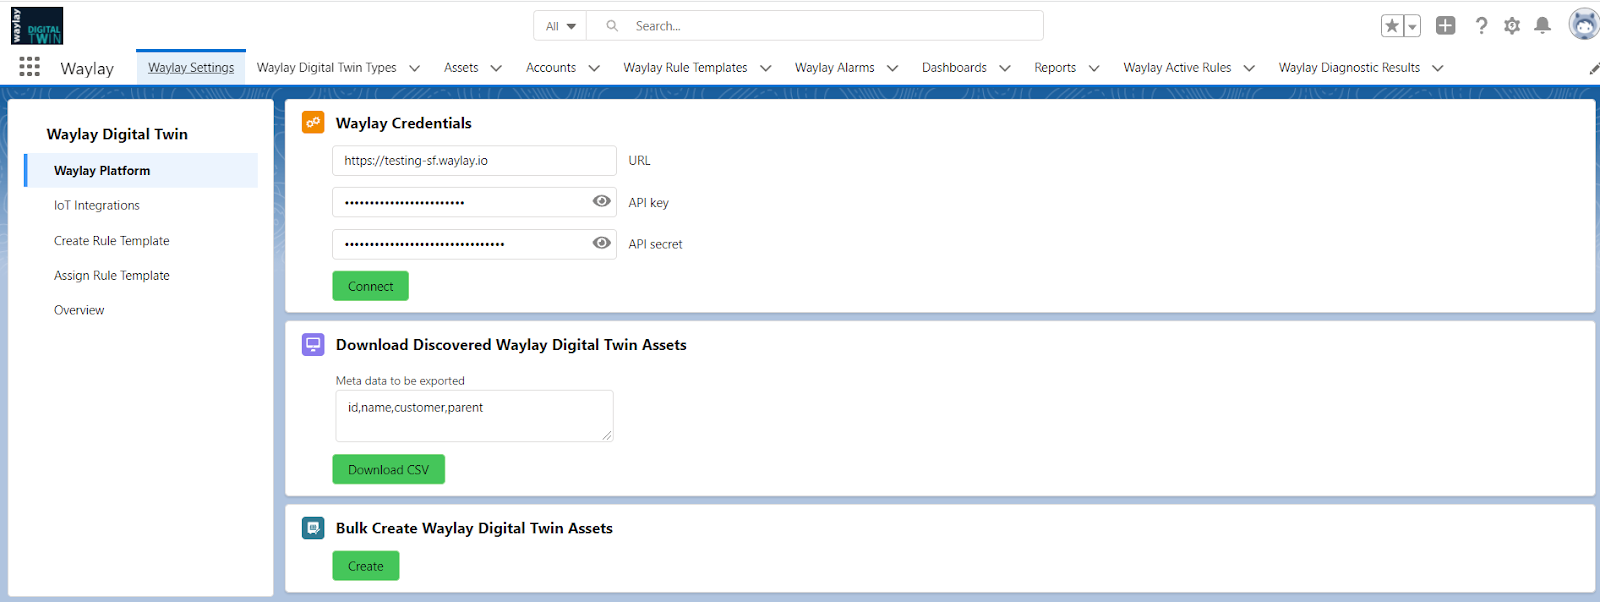The width and height of the screenshot is (1600, 602).
Task: Click the search magnifier icon
Action: pyautogui.click(x=612, y=26)
